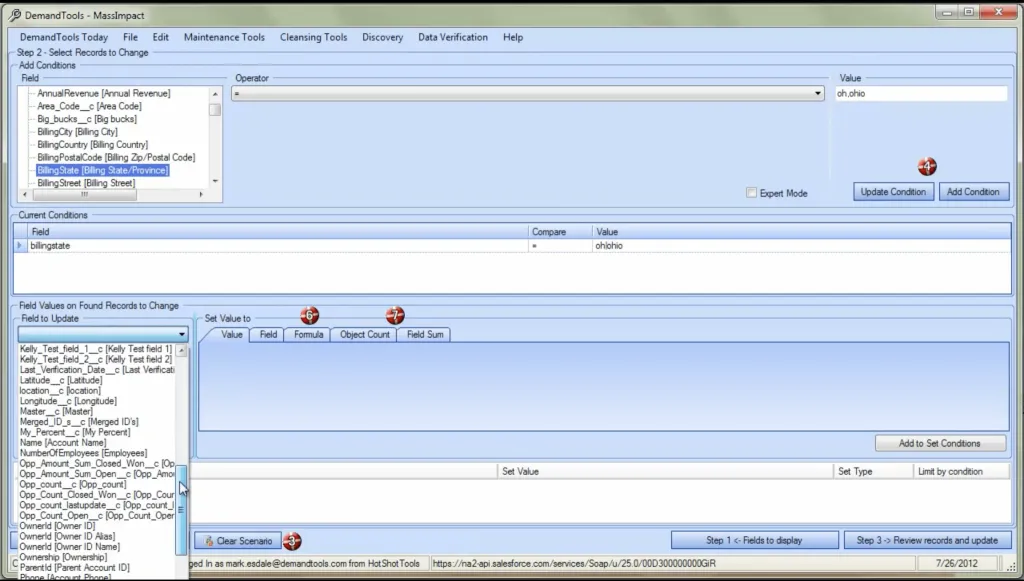Open the DemandTools Today menu
Screen dimensions: 1024x581
(64, 37)
